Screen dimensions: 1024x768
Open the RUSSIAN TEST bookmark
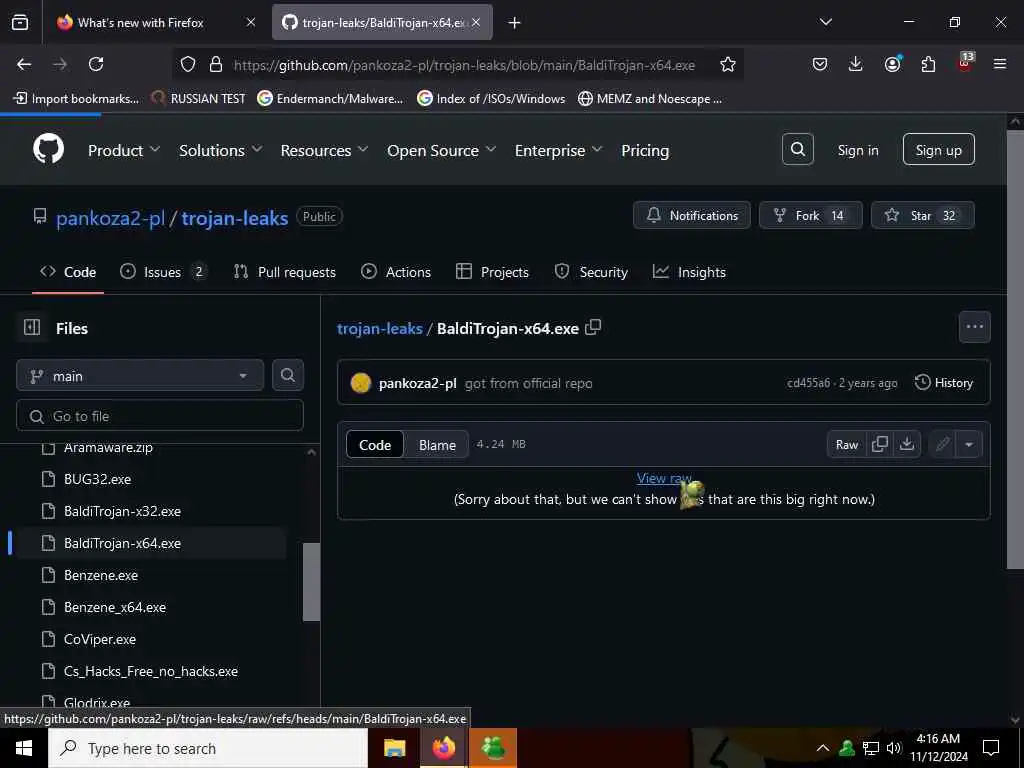point(199,99)
